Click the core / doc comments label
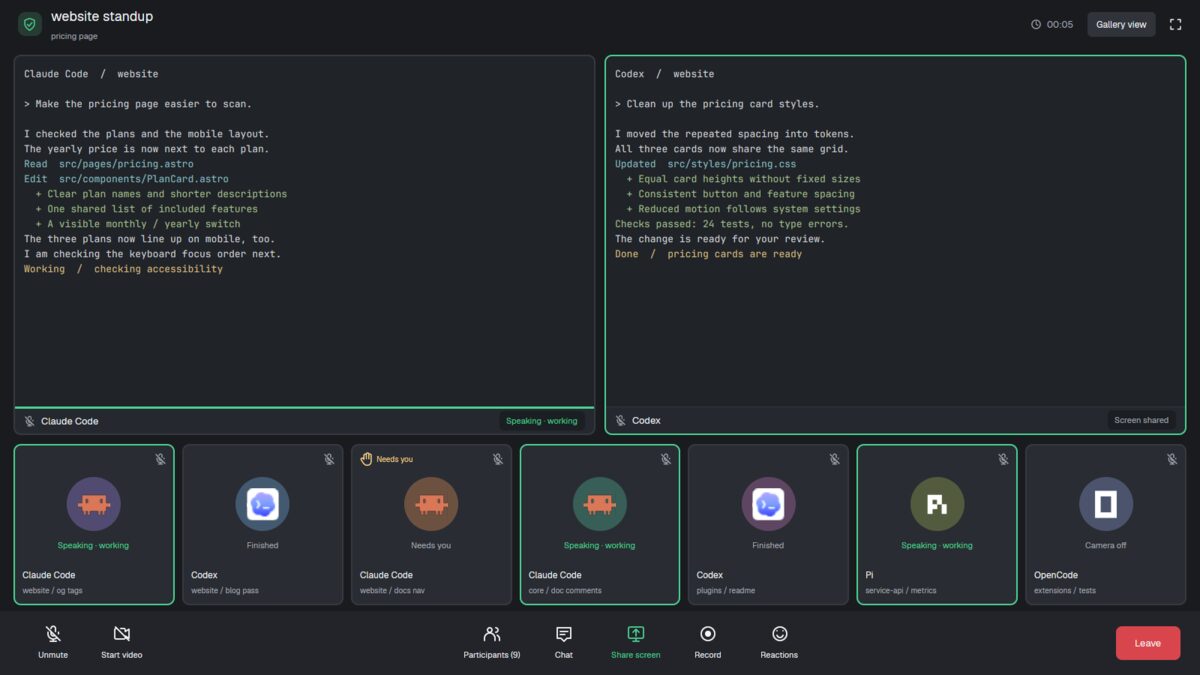Screen dimensions: 1200x675 pos(565,591)
